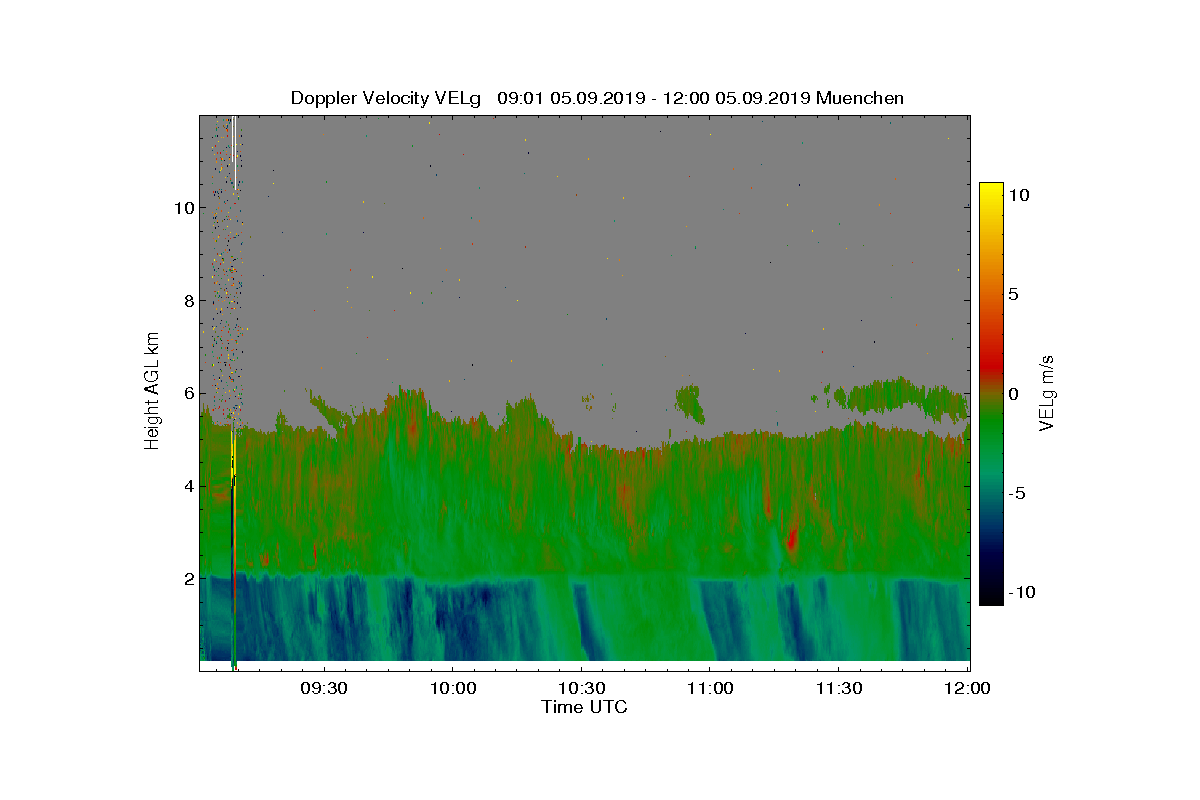Click the detached cloud blob near 6 km at 10:55
The width and height of the screenshot is (1200, 800).
pos(689,402)
